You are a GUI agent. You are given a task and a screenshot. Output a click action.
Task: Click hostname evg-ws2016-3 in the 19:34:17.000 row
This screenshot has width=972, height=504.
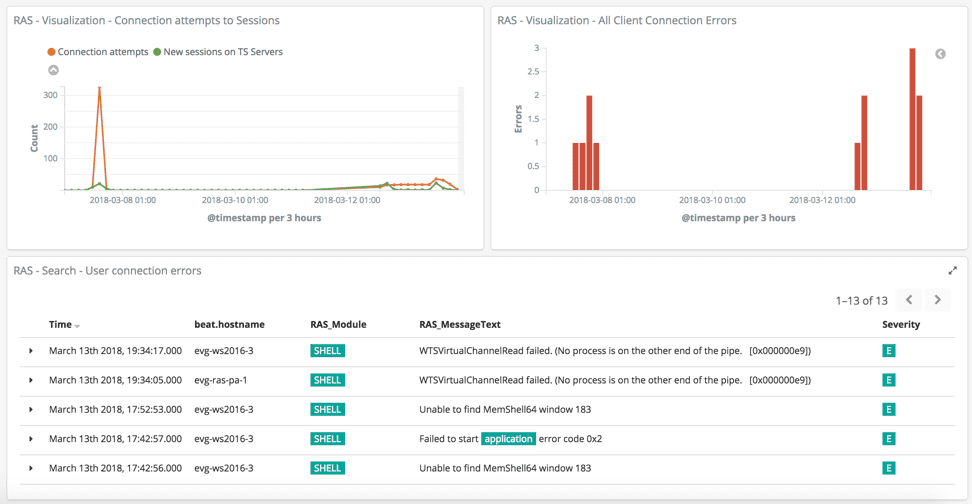point(224,351)
